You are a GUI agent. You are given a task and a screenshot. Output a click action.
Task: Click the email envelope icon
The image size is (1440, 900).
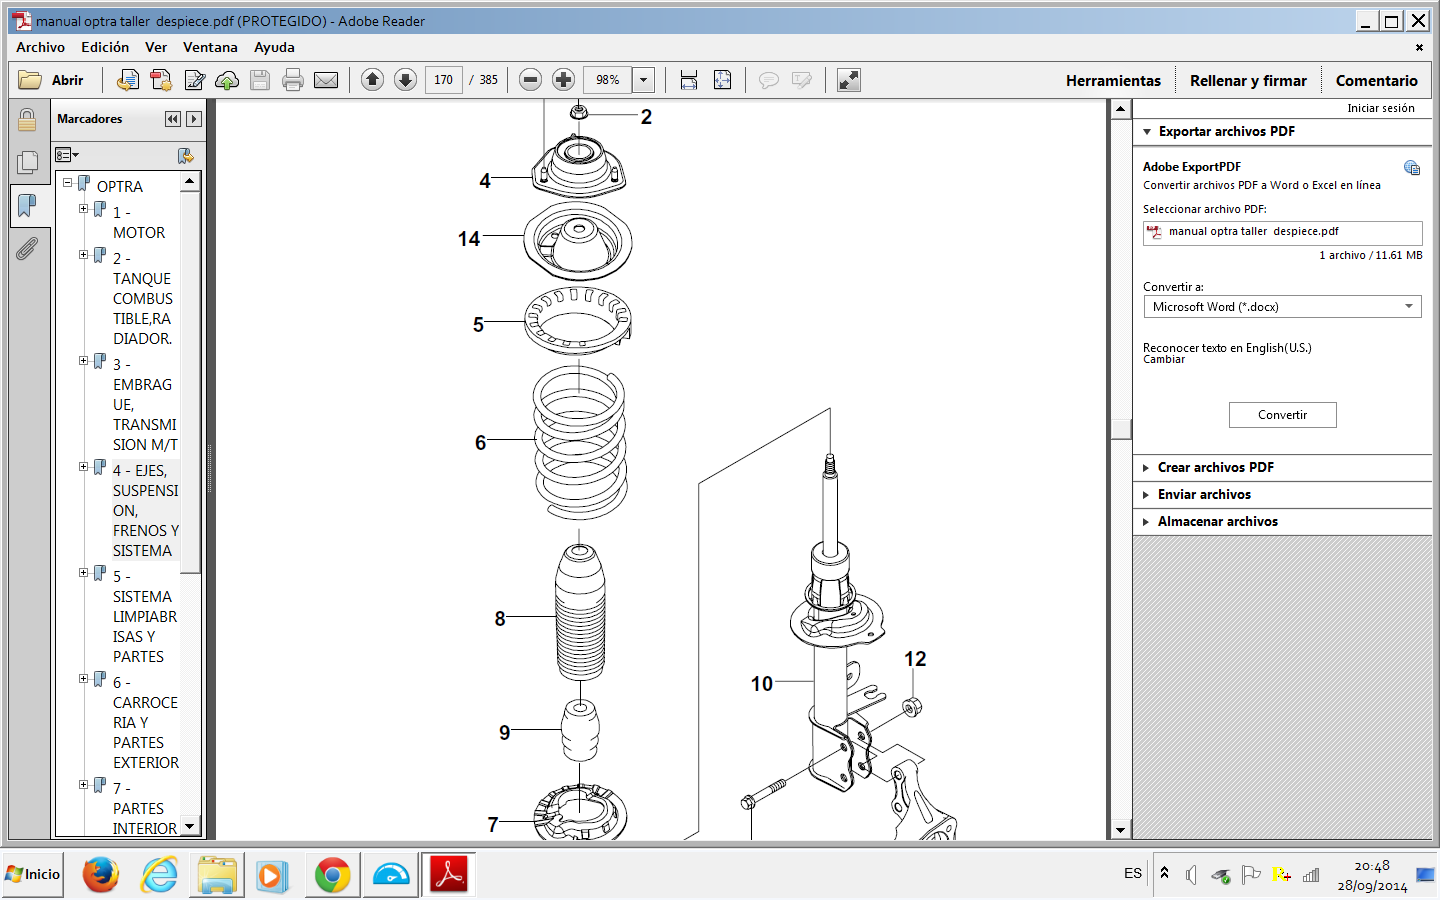pos(326,80)
